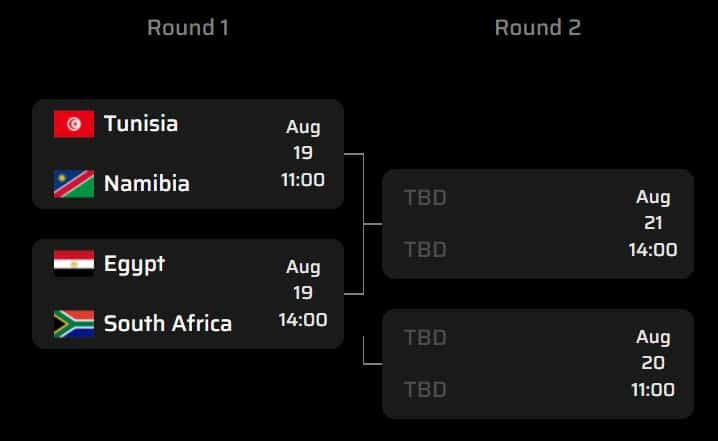Viewport: 718px width, 441px height.
Task: Click first TBD slot in Aug 21 match
Action: coord(425,198)
